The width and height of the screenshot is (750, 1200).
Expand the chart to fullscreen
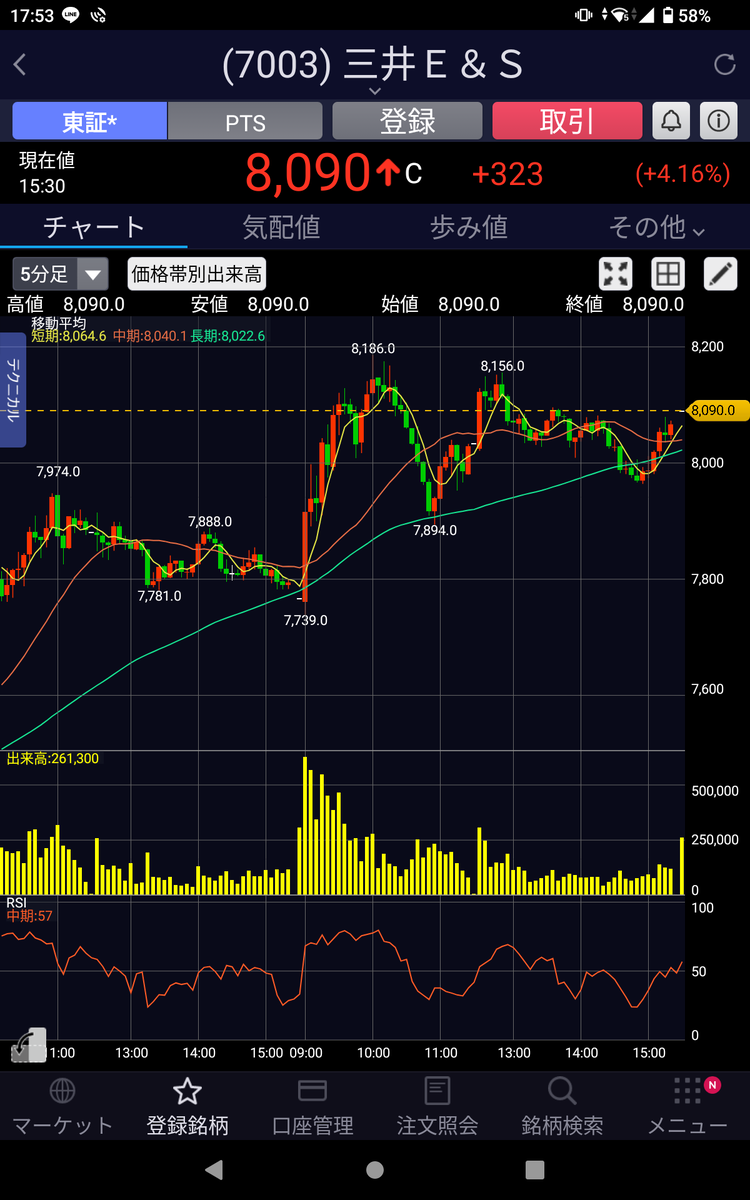click(616, 273)
